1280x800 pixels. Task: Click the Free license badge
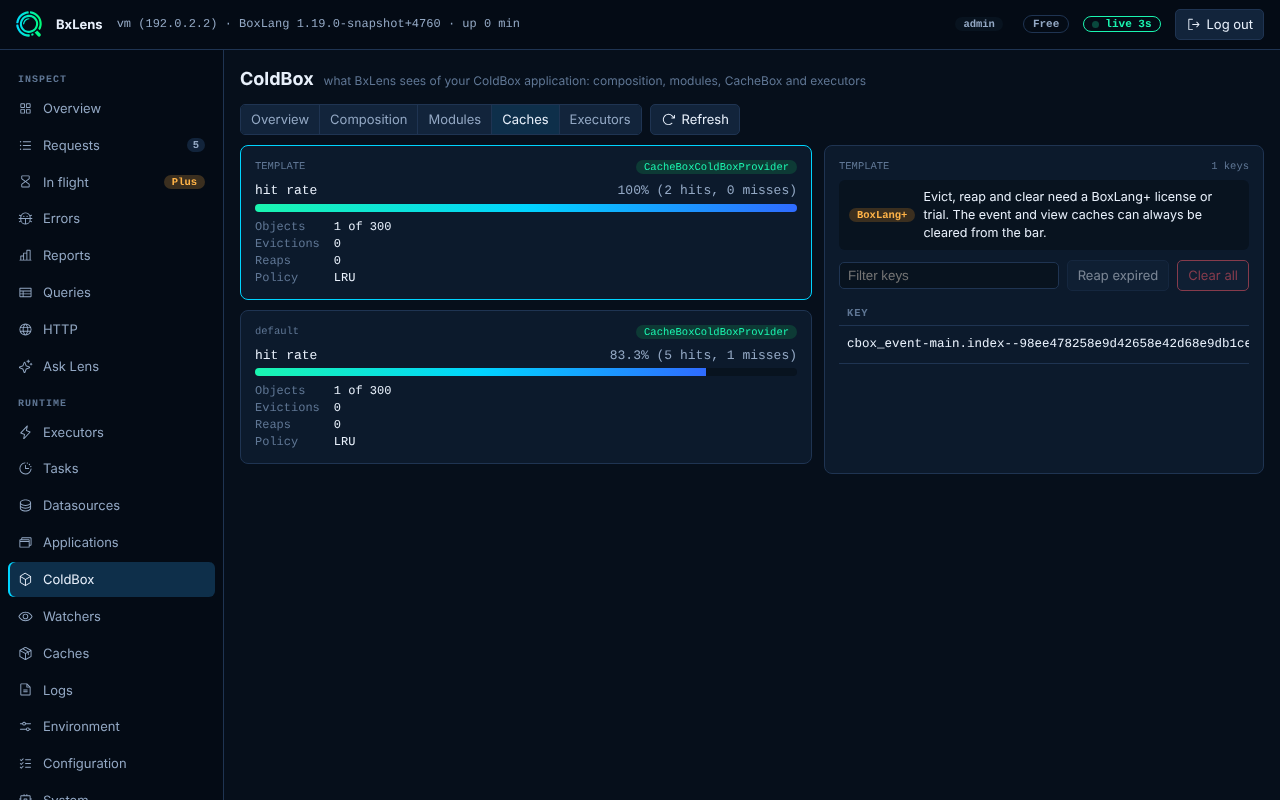tap(1046, 24)
